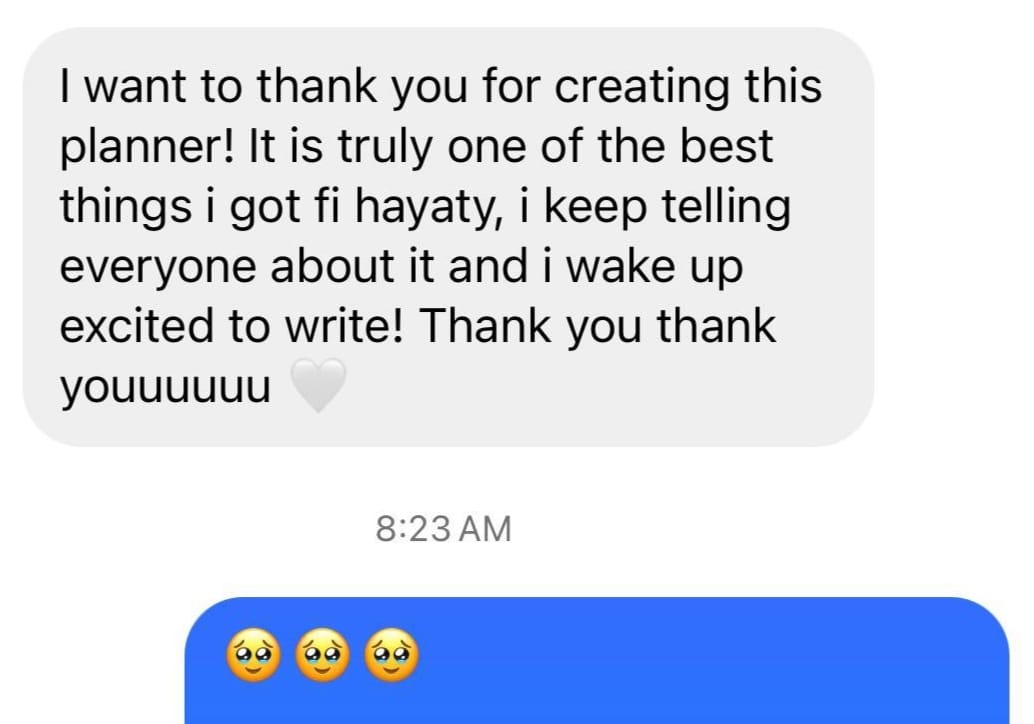Click the words "wake up" in the message
The width and height of the screenshot is (1034, 724).
(655, 268)
